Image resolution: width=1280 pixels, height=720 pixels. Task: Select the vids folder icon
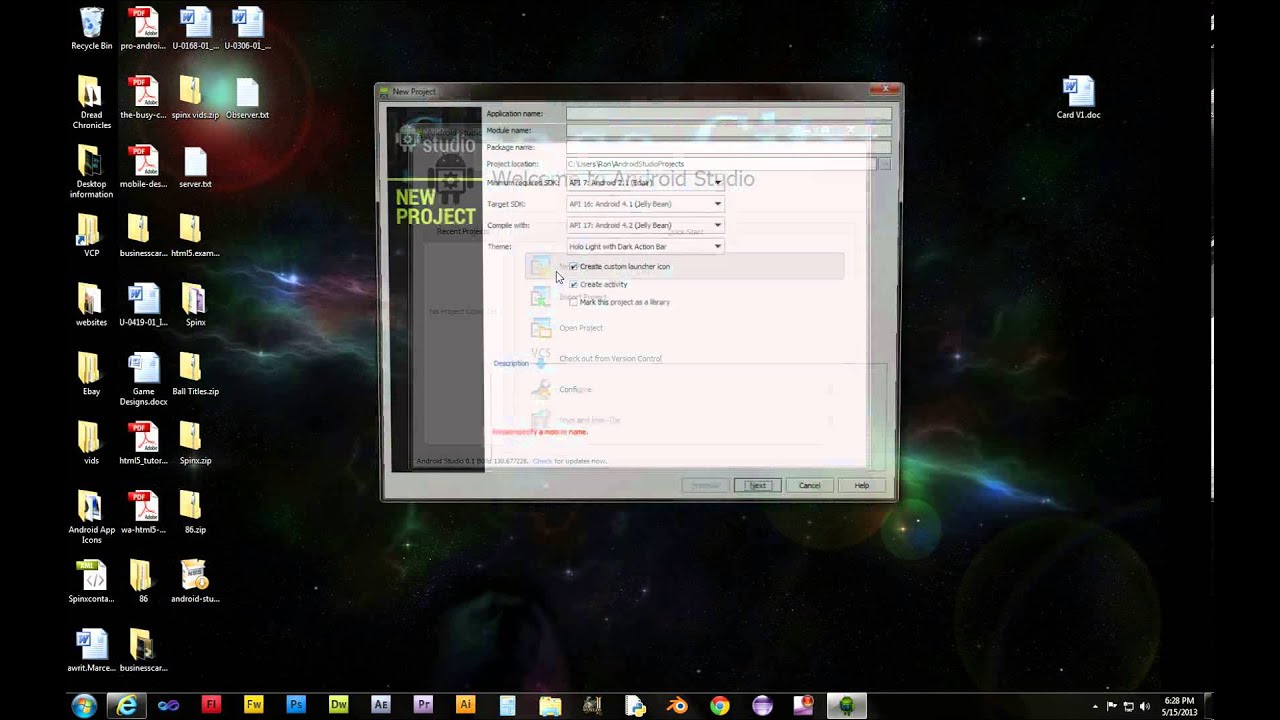[91, 442]
